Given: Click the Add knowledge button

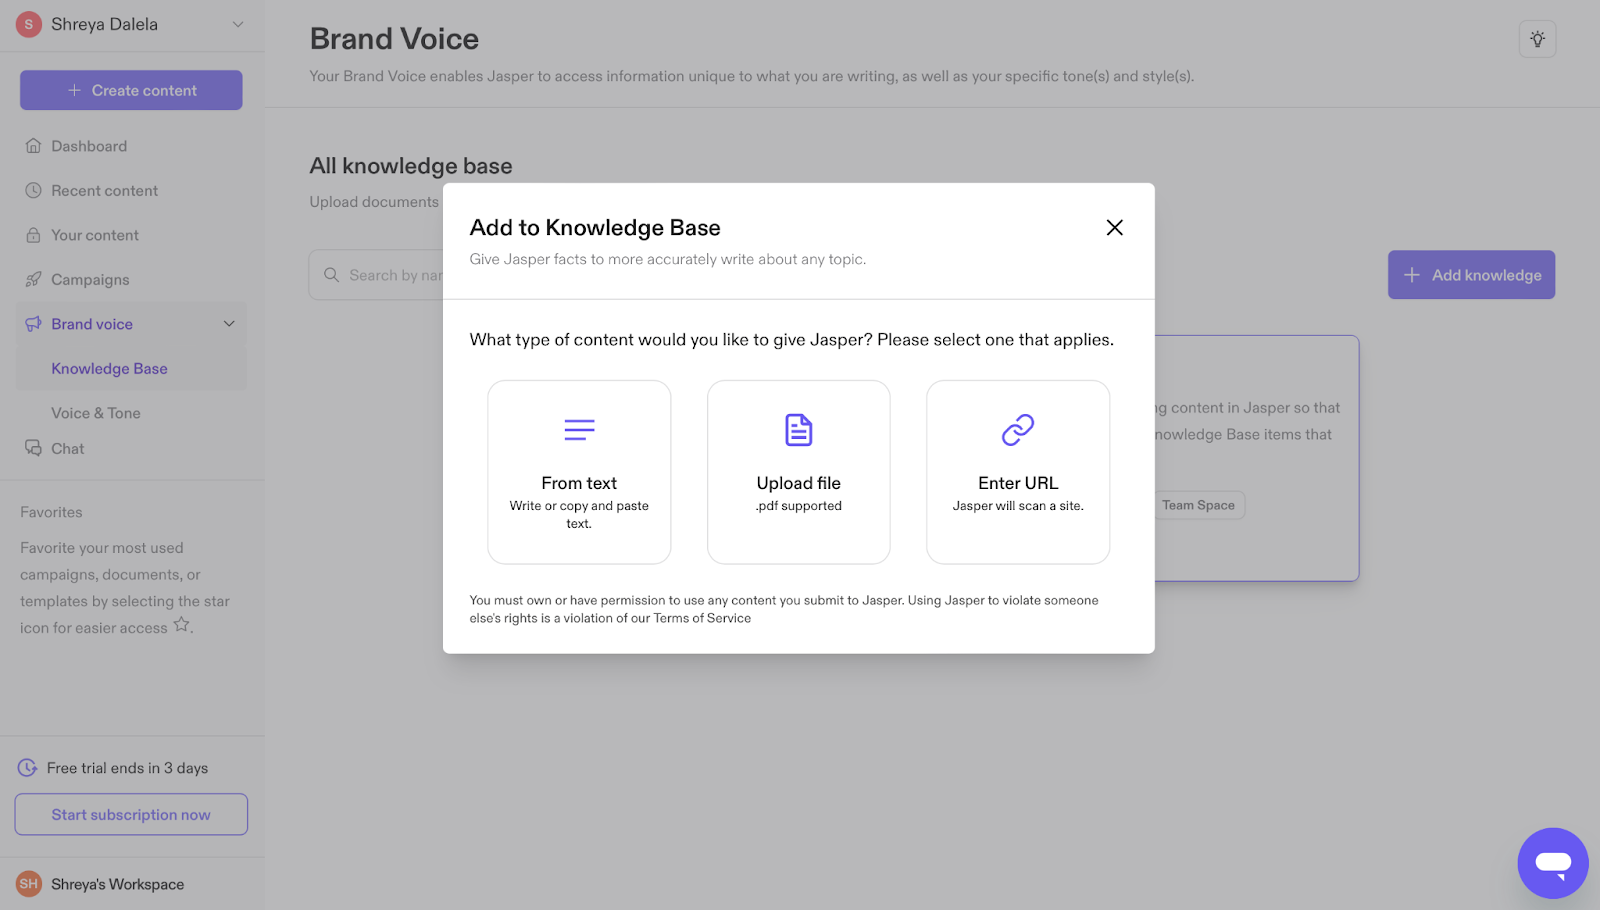Looking at the screenshot, I should coord(1471,275).
